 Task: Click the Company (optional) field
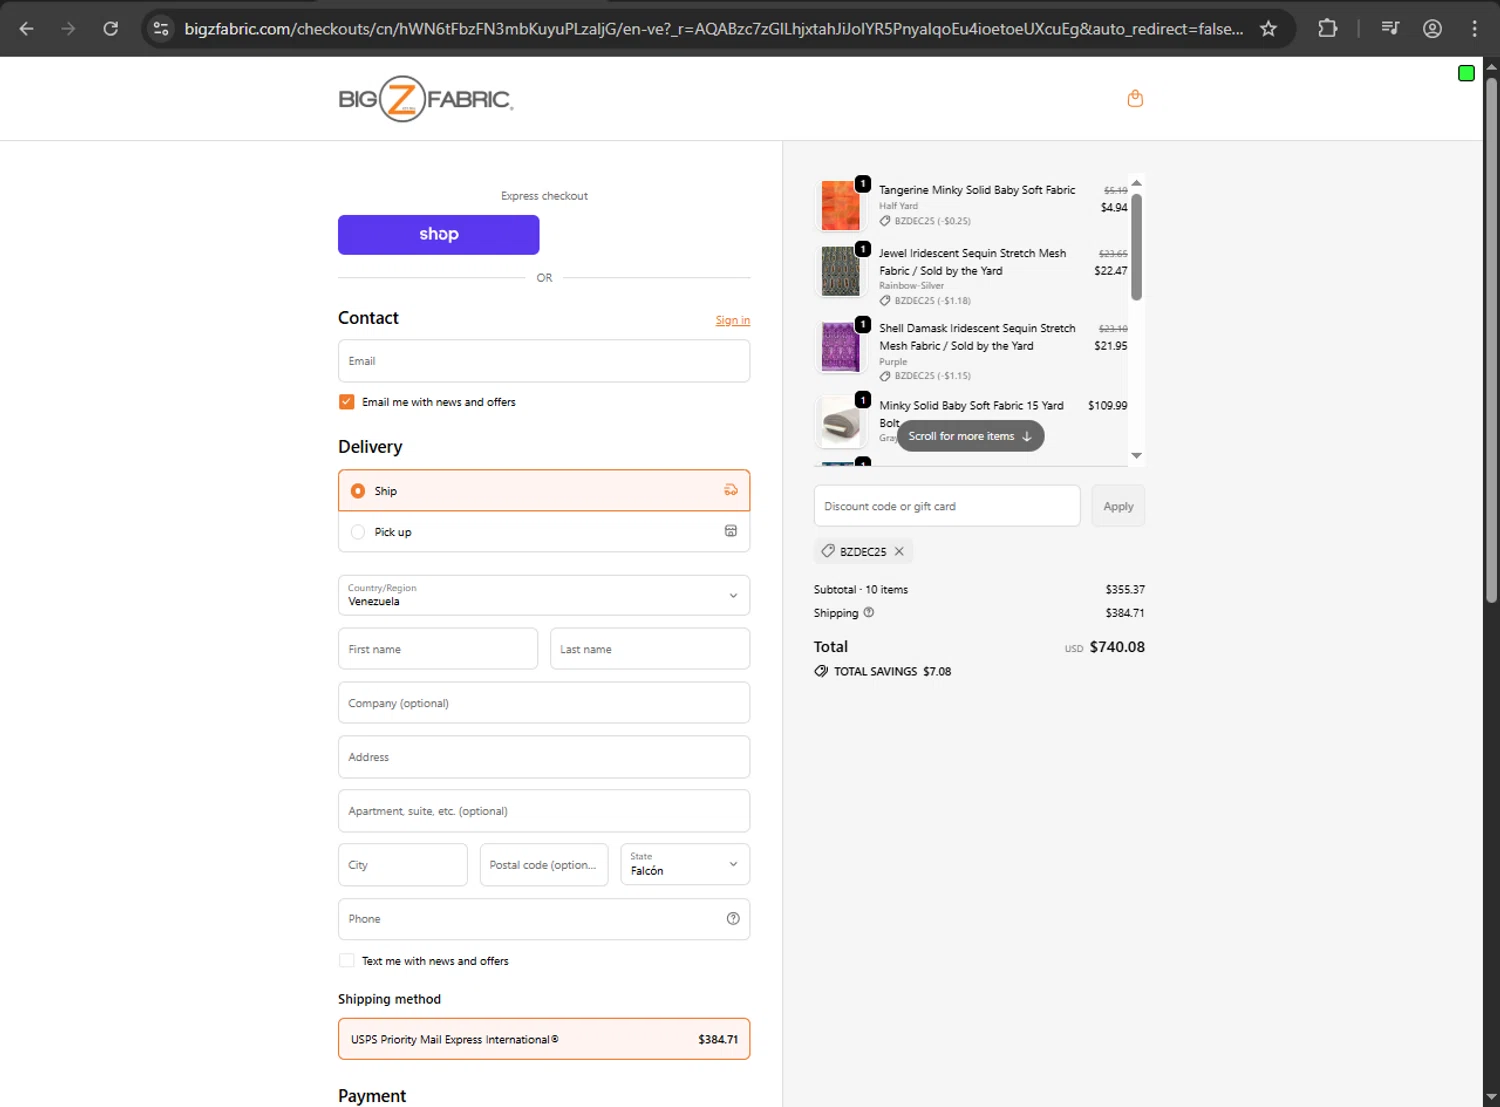pyautogui.click(x=544, y=703)
